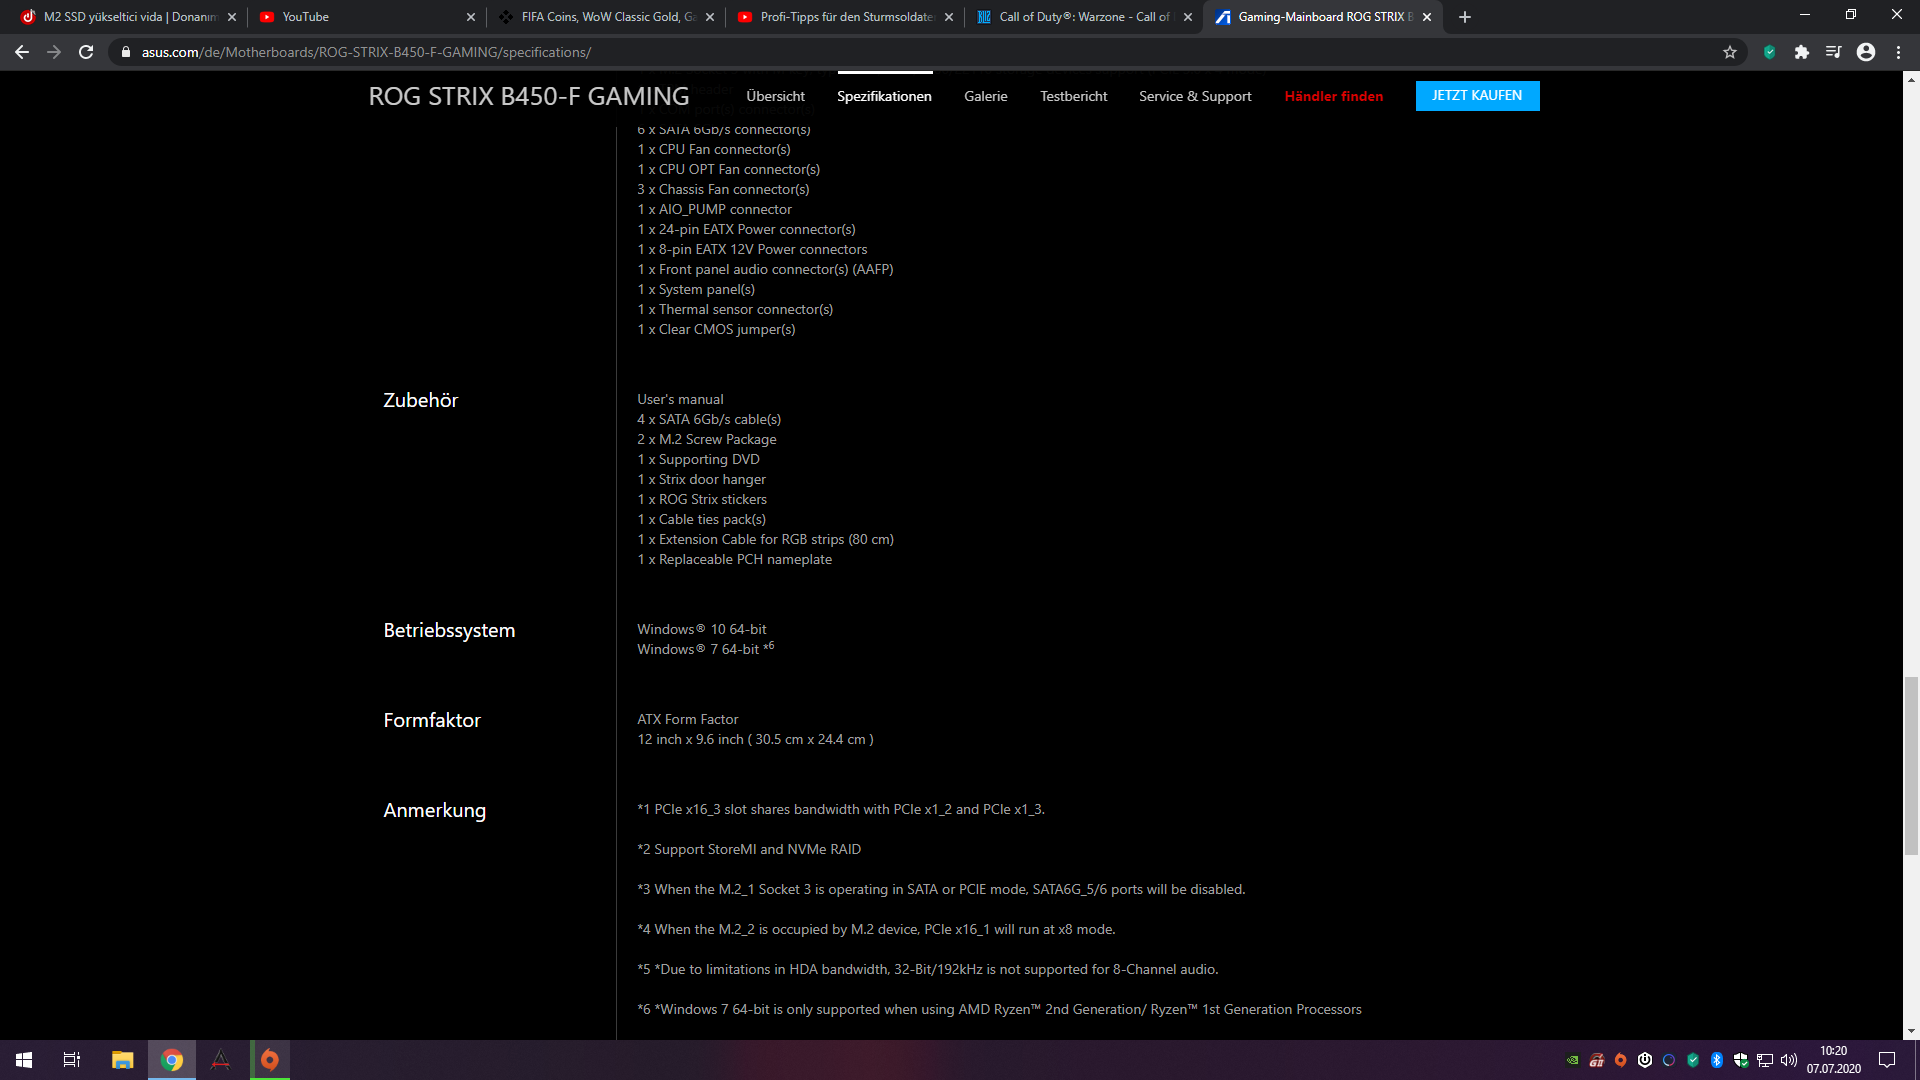Viewport: 1920px width, 1080px height.
Task: Open Service & Support section
Action: (x=1195, y=96)
